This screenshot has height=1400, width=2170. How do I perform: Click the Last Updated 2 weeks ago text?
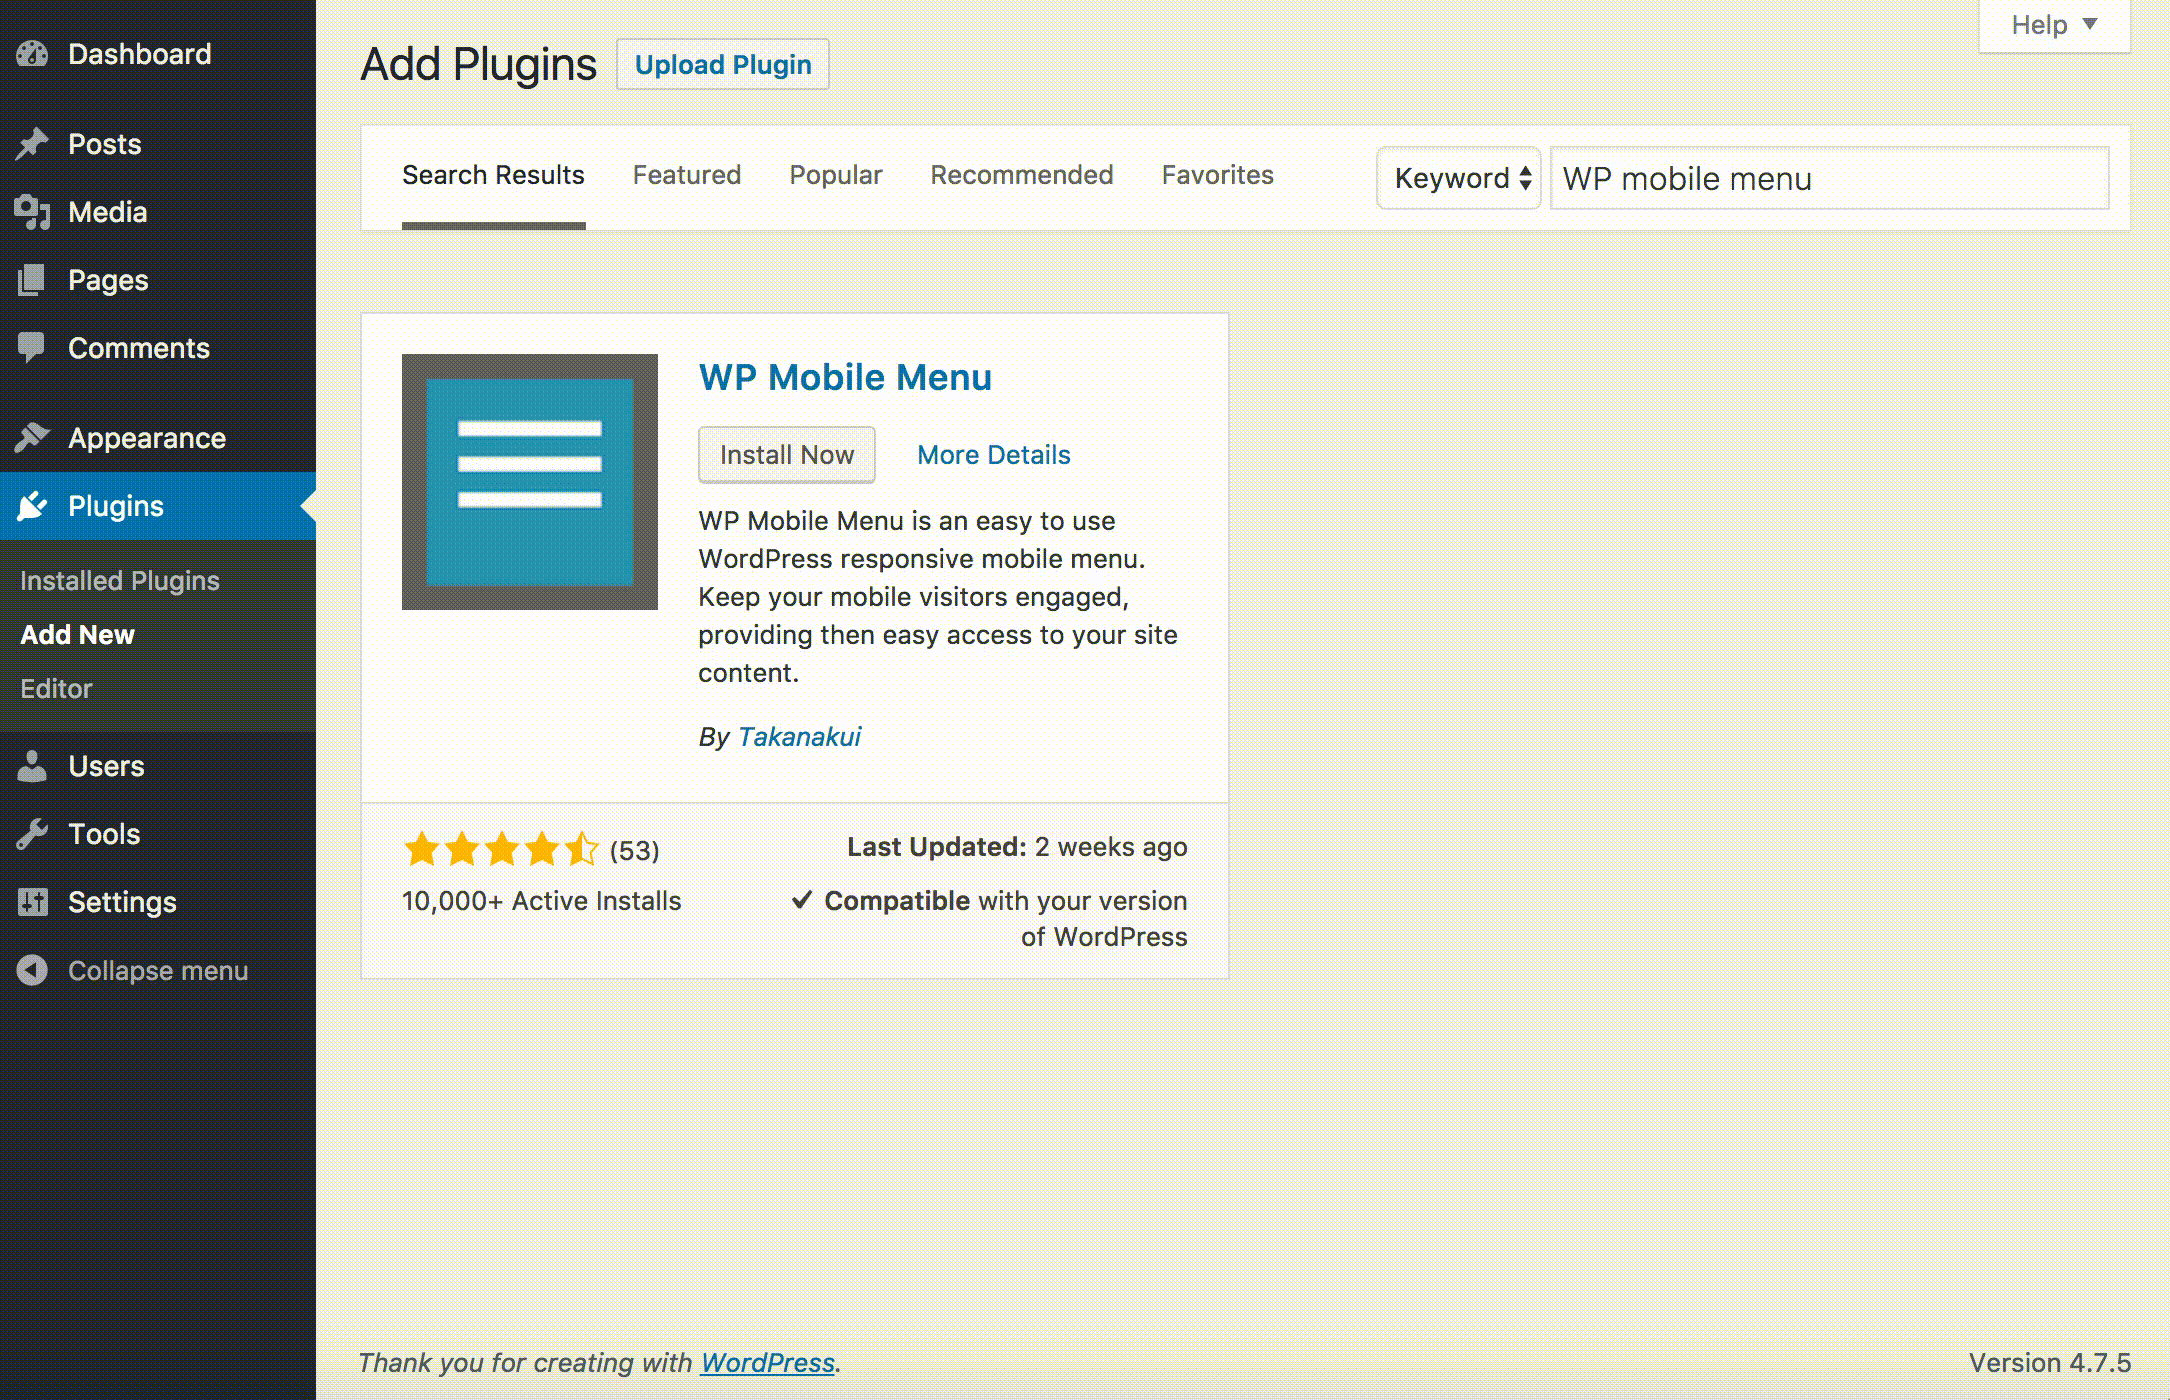tap(1017, 847)
